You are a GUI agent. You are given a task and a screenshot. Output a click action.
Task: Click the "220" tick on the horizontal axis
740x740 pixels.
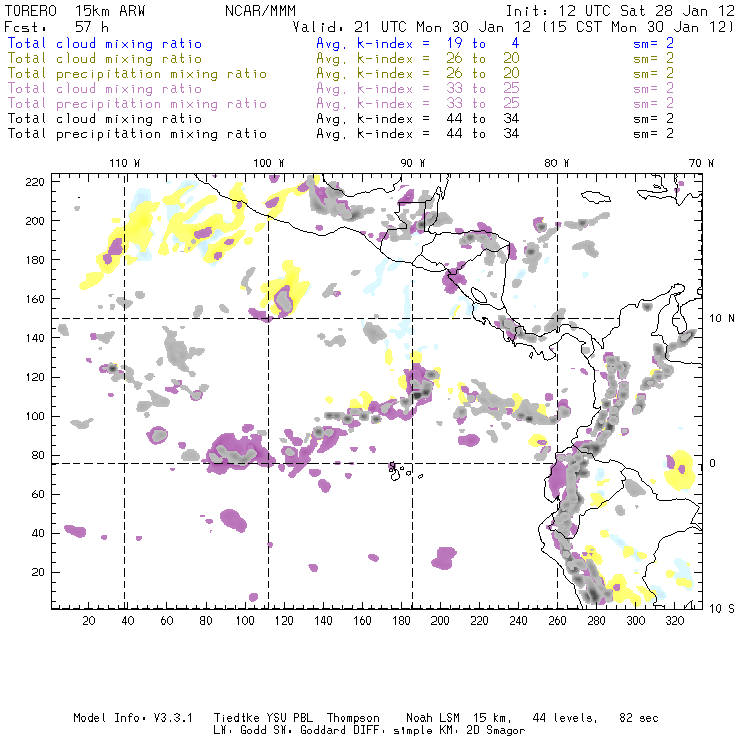(x=479, y=621)
